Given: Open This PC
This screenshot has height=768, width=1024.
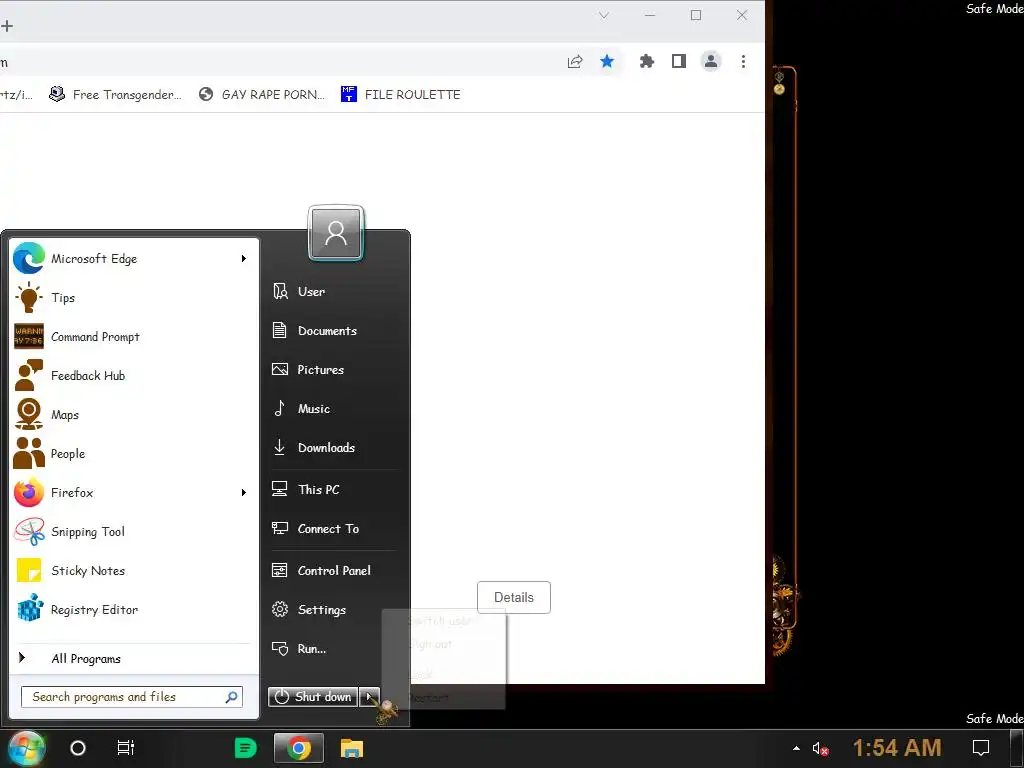Looking at the screenshot, I should 333,490.
